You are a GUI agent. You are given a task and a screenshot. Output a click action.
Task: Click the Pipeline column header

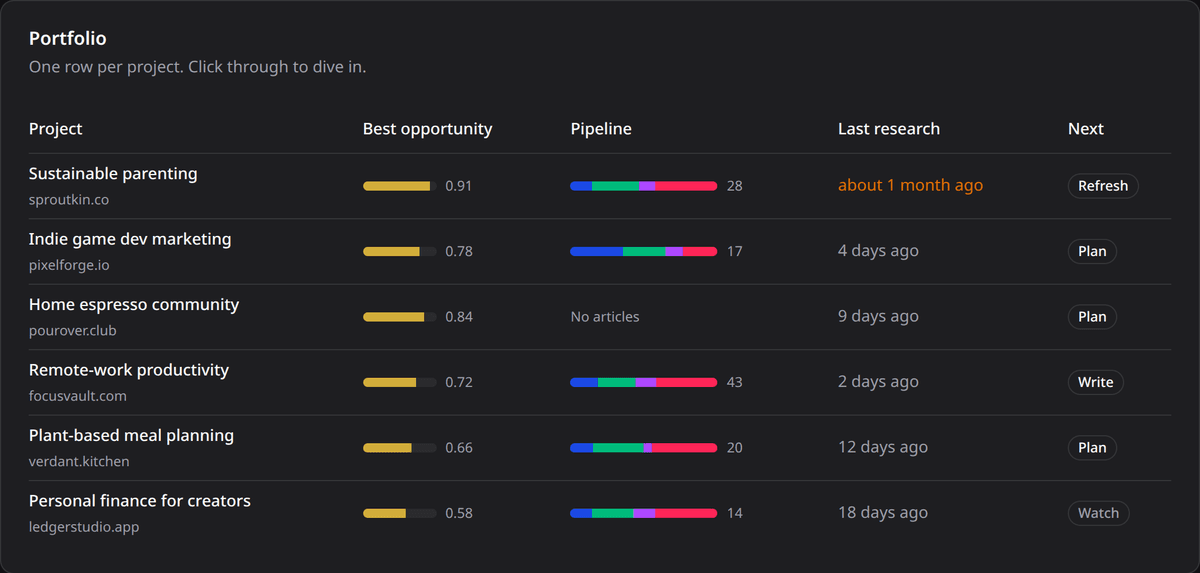(601, 129)
